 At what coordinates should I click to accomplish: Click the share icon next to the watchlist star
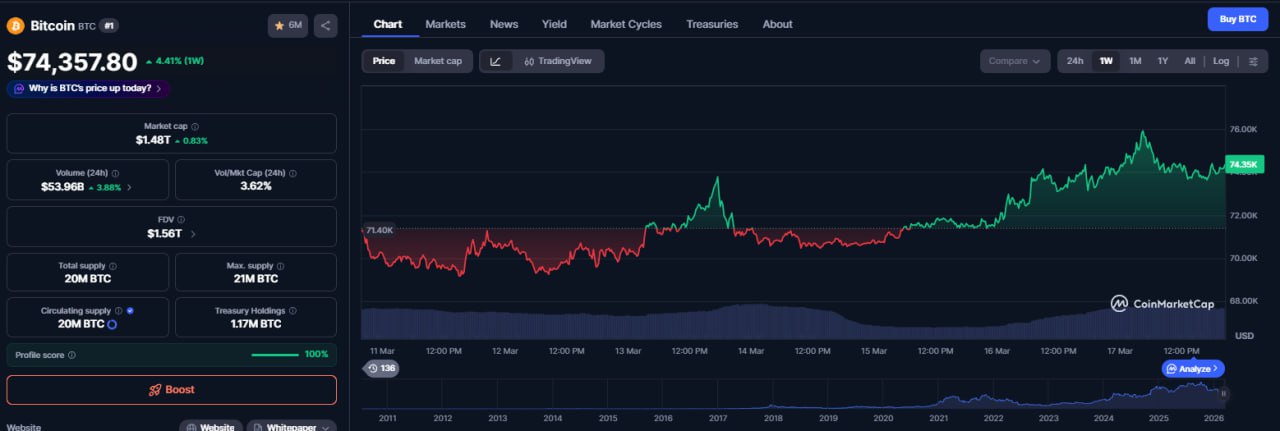tap(326, 25)
